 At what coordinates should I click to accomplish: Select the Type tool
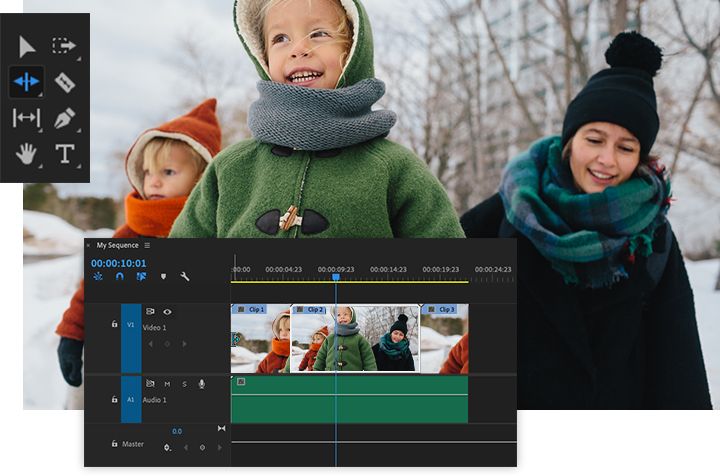(65, 154)
